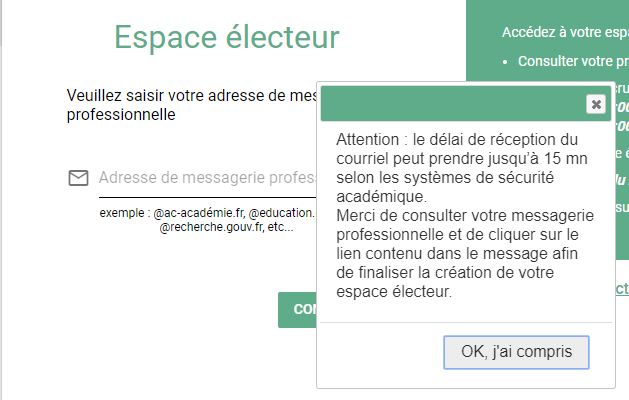Viewport: 629px width, 400px height.
Task: Click the espace électeur text ending the dialog
Action: coord(394,292)
